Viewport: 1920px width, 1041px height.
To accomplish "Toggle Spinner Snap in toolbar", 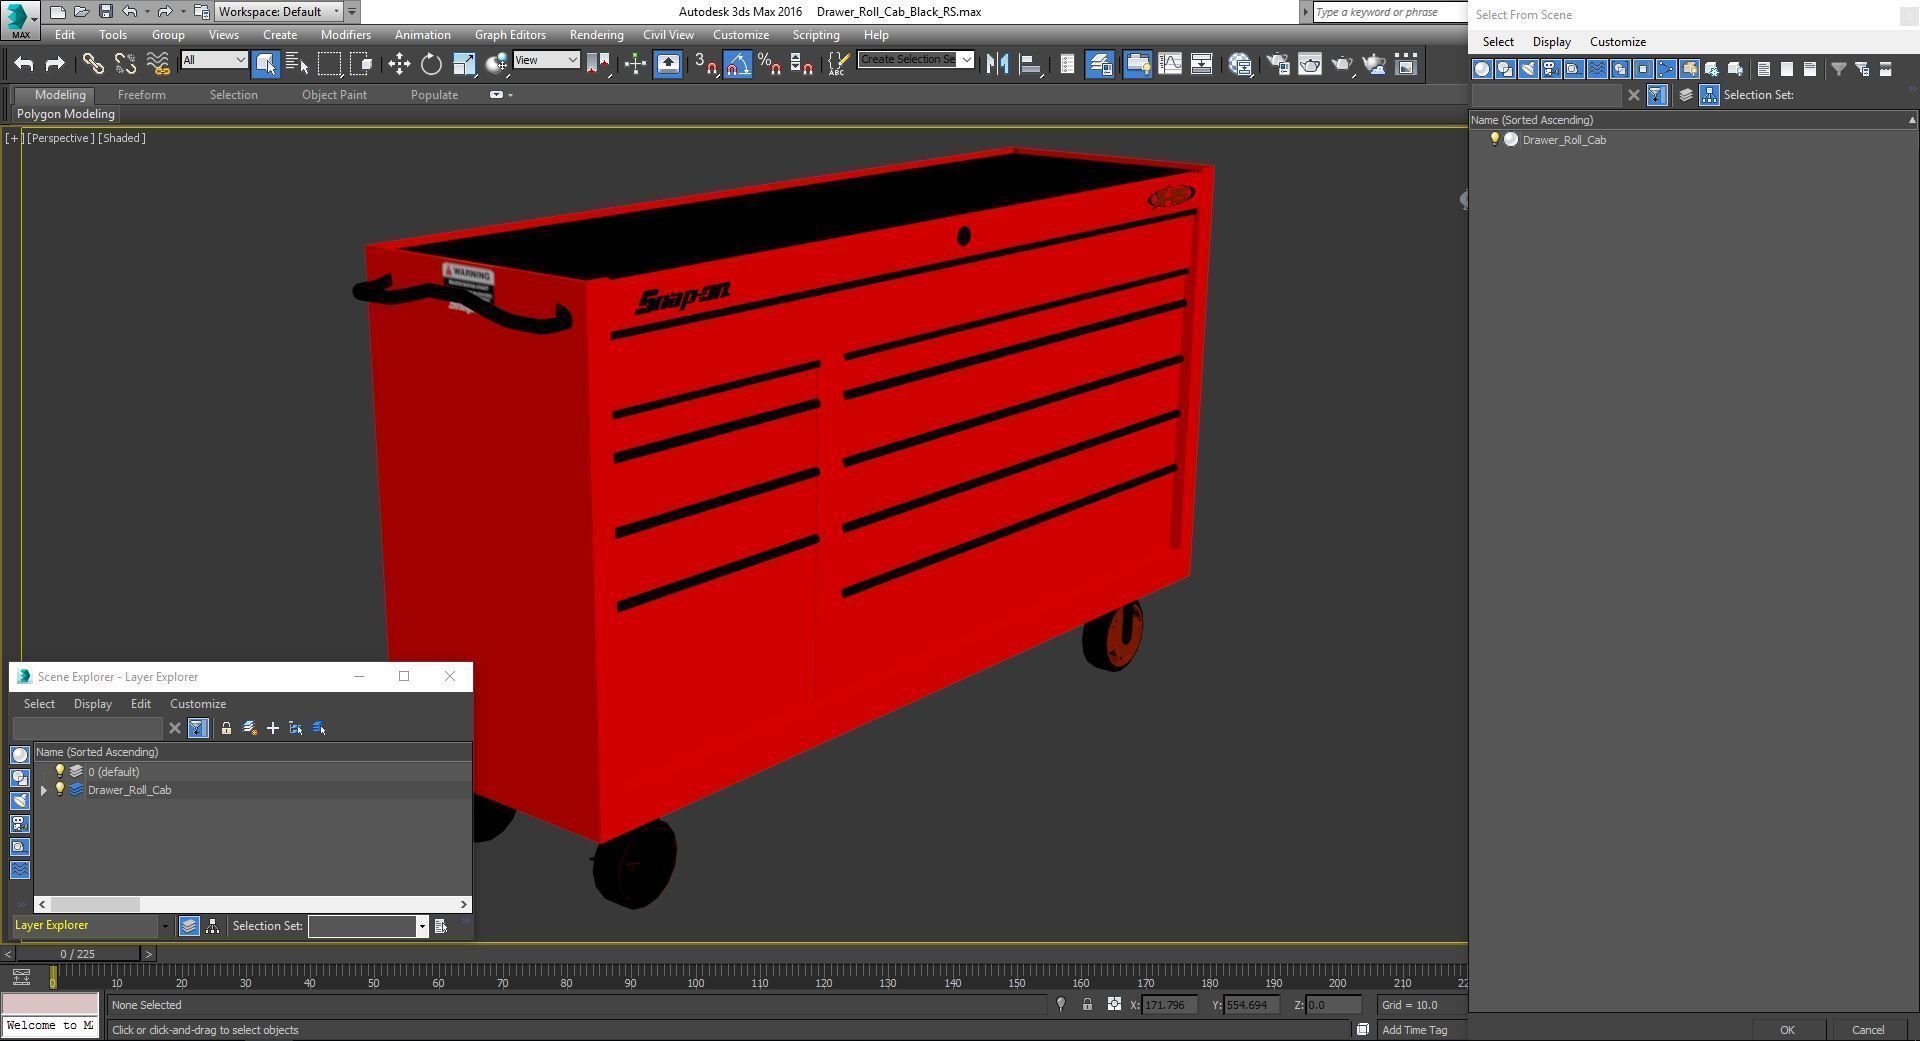I will 801,64.
